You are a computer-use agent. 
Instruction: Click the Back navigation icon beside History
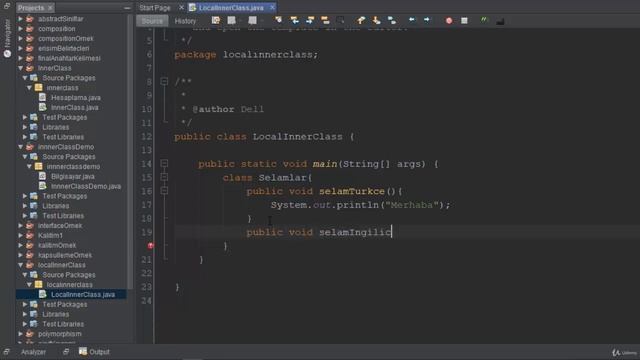pos(231,20)
